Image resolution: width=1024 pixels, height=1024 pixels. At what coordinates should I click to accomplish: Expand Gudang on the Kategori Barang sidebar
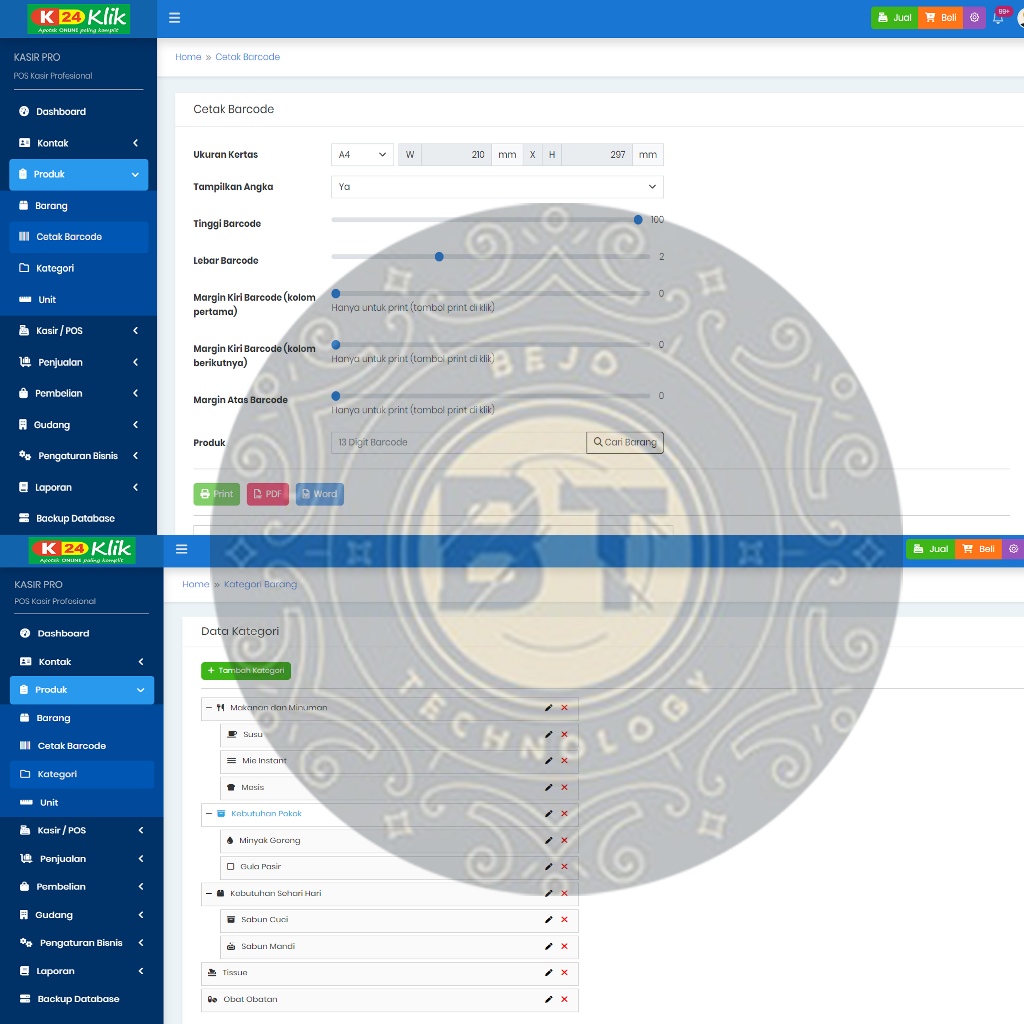82,915
